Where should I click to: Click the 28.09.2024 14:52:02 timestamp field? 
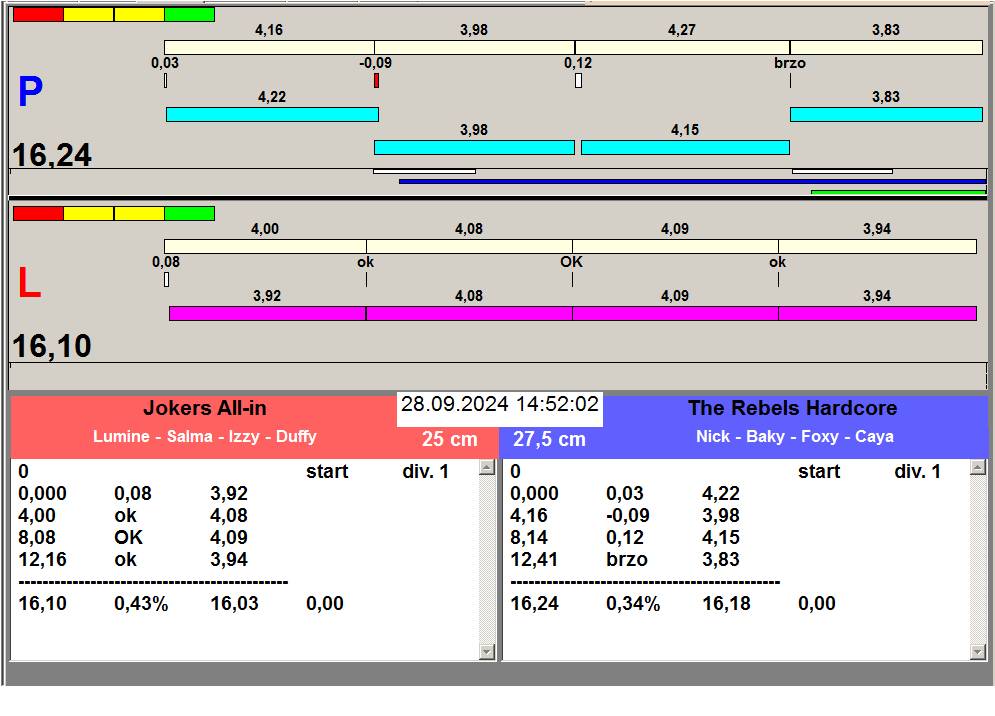[x=499, y=405]
